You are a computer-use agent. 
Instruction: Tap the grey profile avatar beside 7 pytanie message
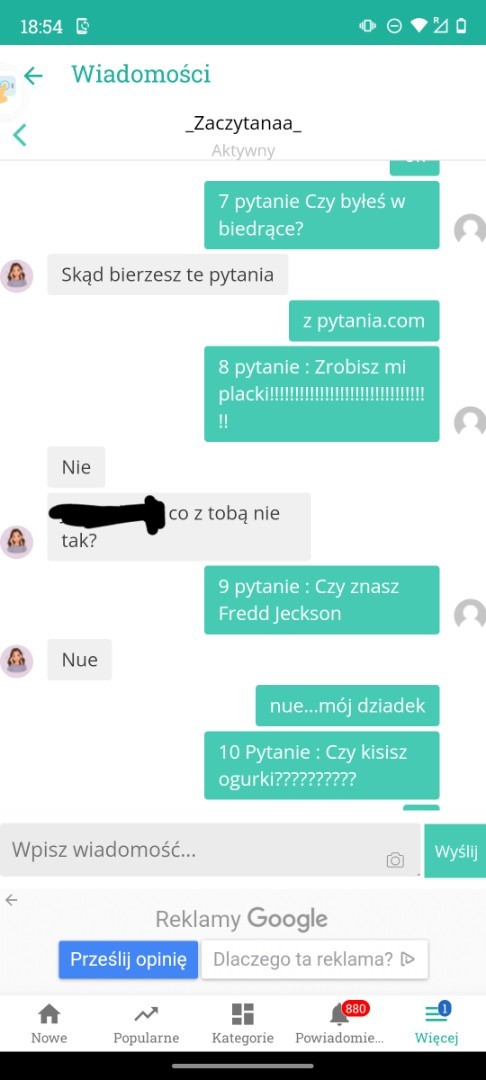pyautogui.click(x=470, y=230)
